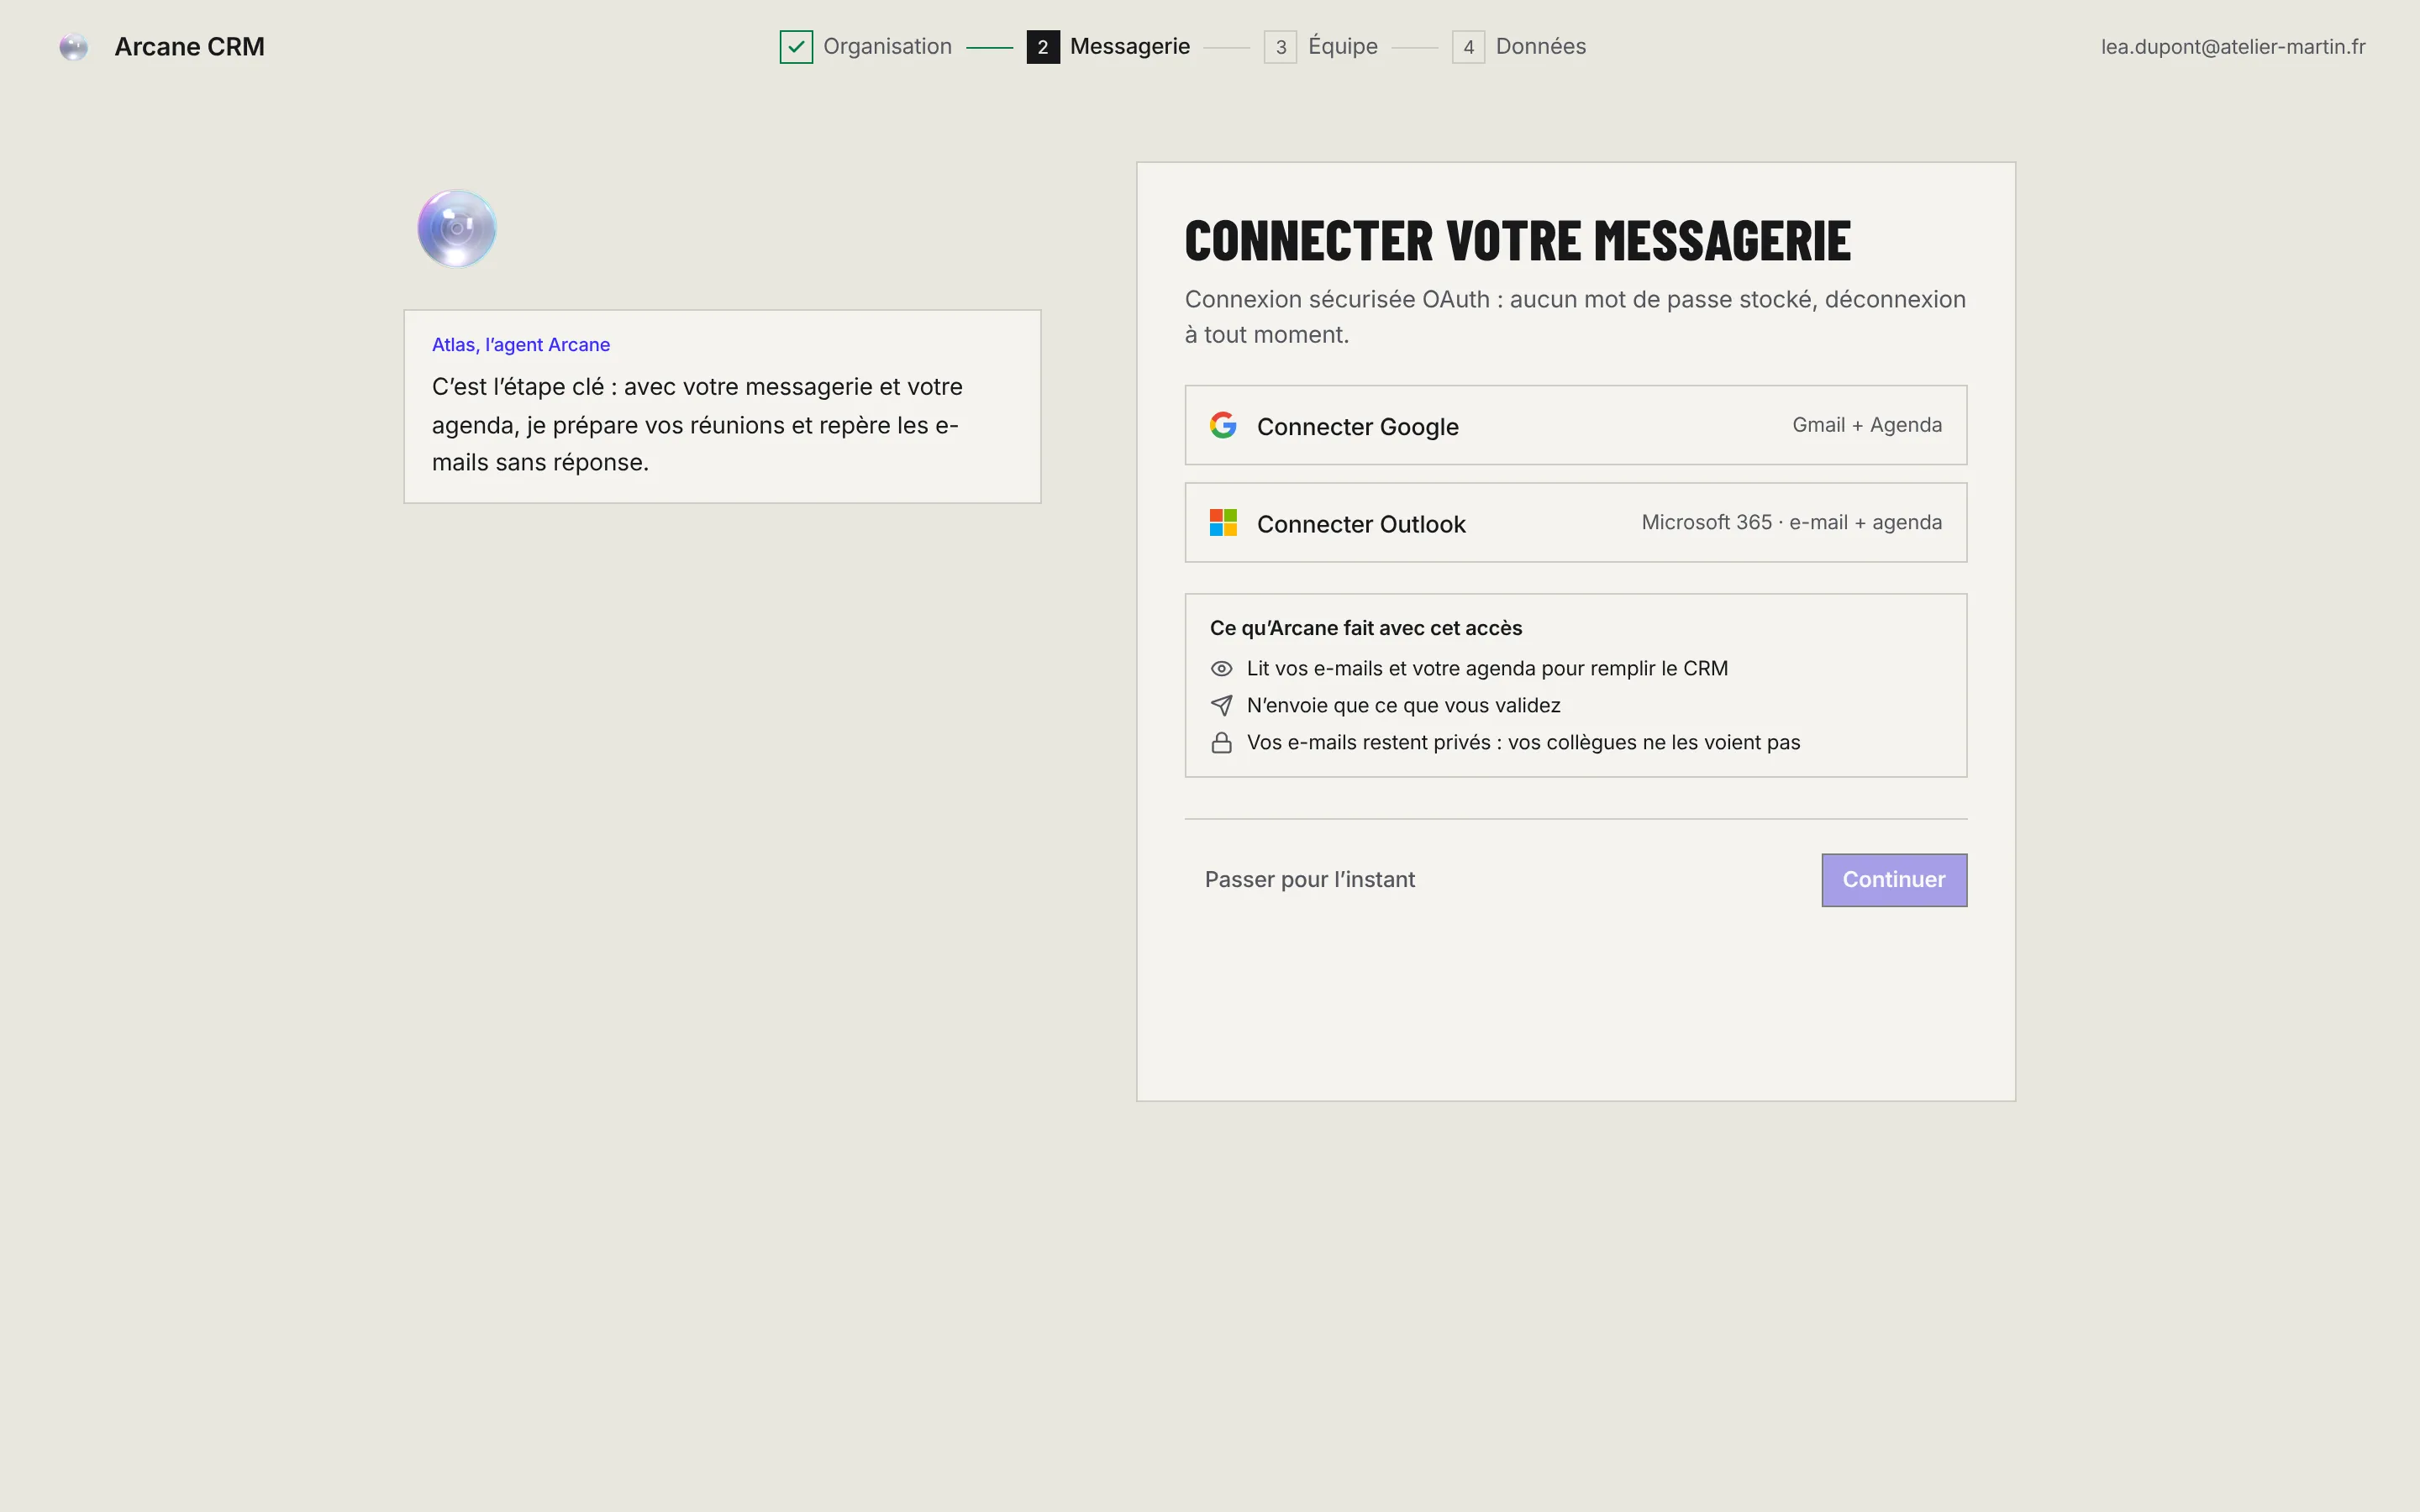Connect a Google account
2420x1512 pixels.
[1575, 425]
